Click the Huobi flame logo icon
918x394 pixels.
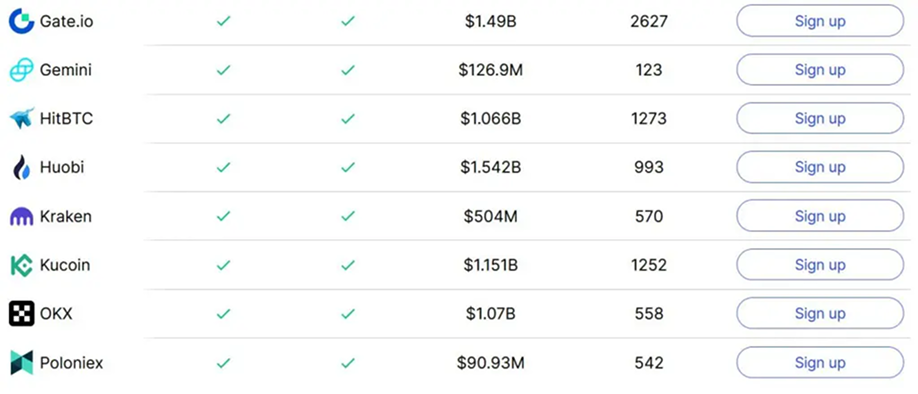click(x=22, y=167)
